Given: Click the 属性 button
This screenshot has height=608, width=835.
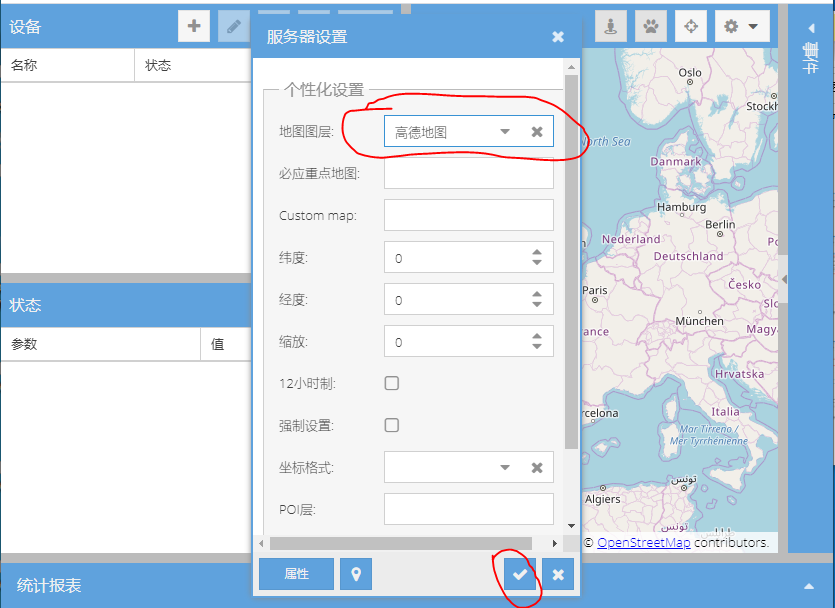Looking at the screenshot, I should point(296,574).
